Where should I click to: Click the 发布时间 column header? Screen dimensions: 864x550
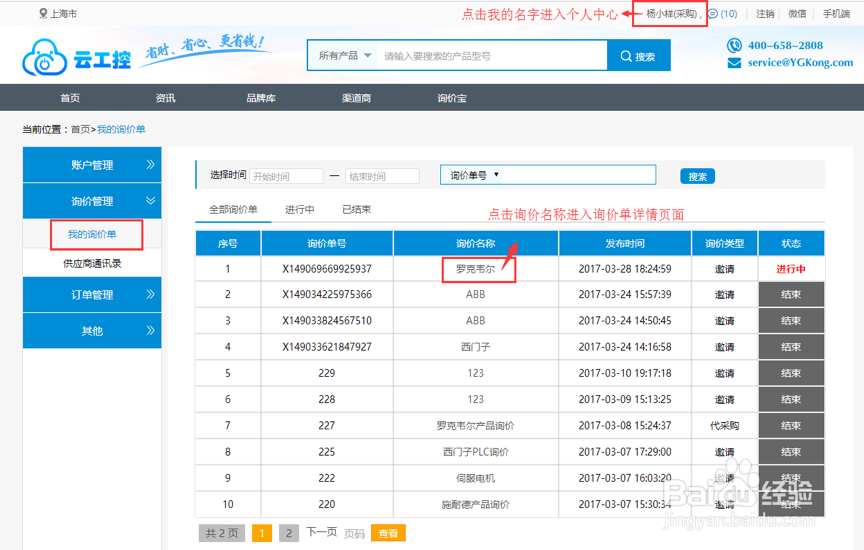(x=624, y=243)
